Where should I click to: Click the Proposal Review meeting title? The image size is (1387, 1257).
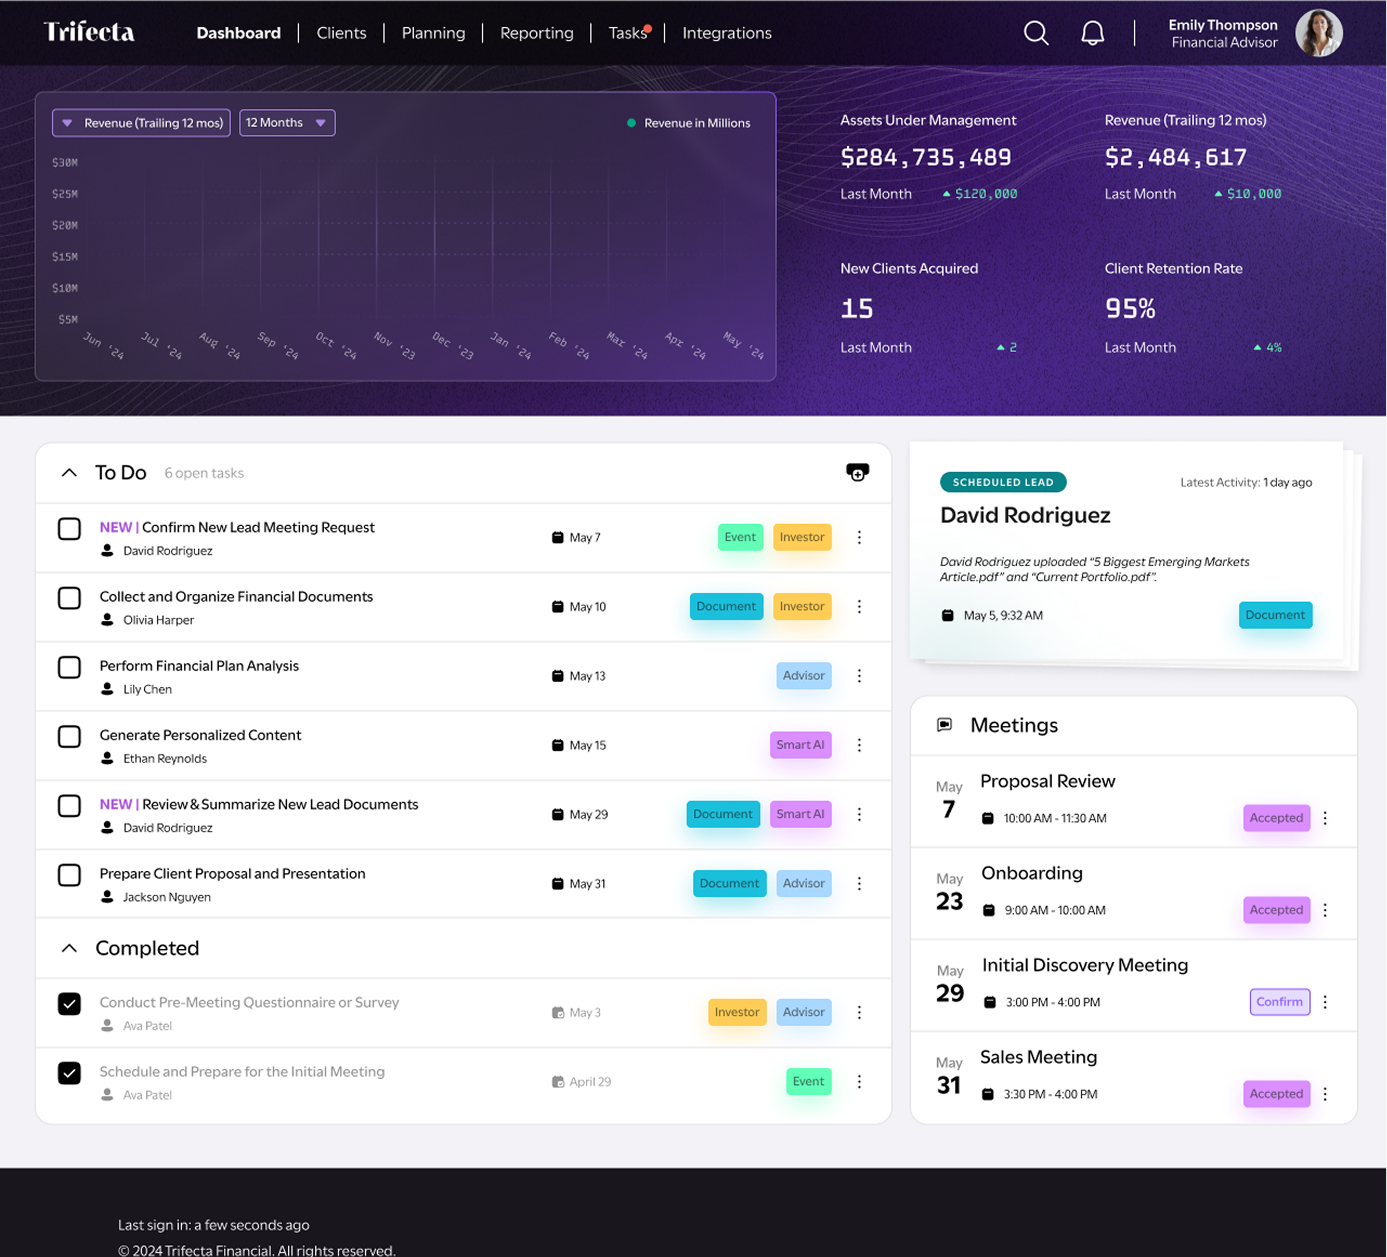click(1047, 781)
